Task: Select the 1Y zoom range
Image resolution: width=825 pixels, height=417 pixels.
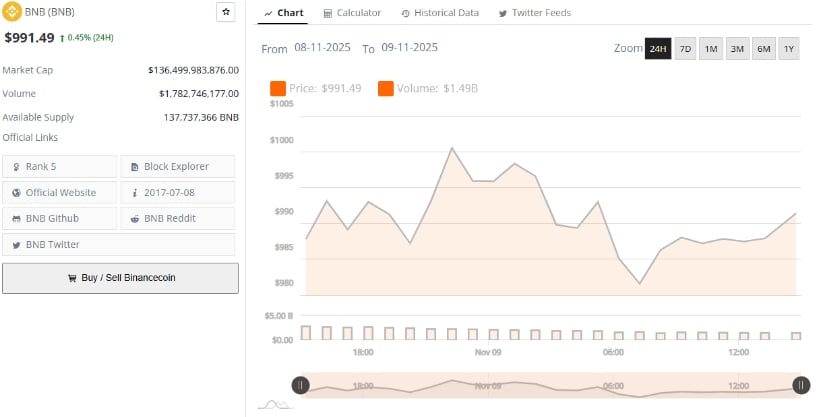Action: [x=788, y=49]
